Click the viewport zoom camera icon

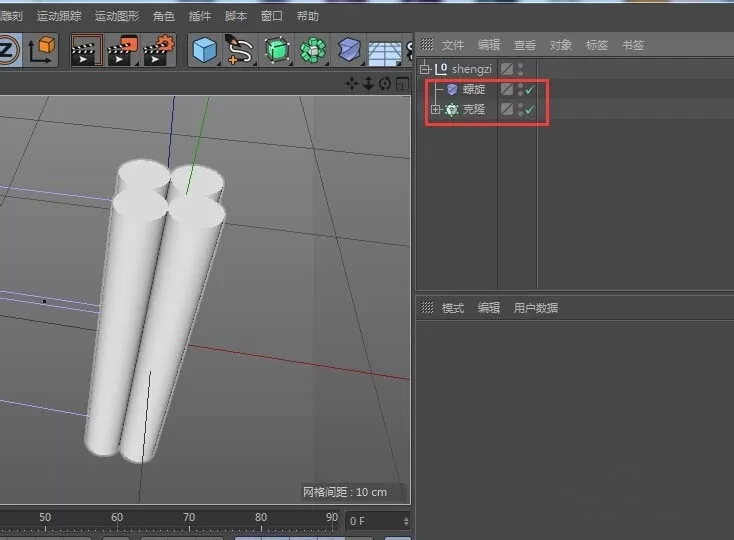coord(368,84)
